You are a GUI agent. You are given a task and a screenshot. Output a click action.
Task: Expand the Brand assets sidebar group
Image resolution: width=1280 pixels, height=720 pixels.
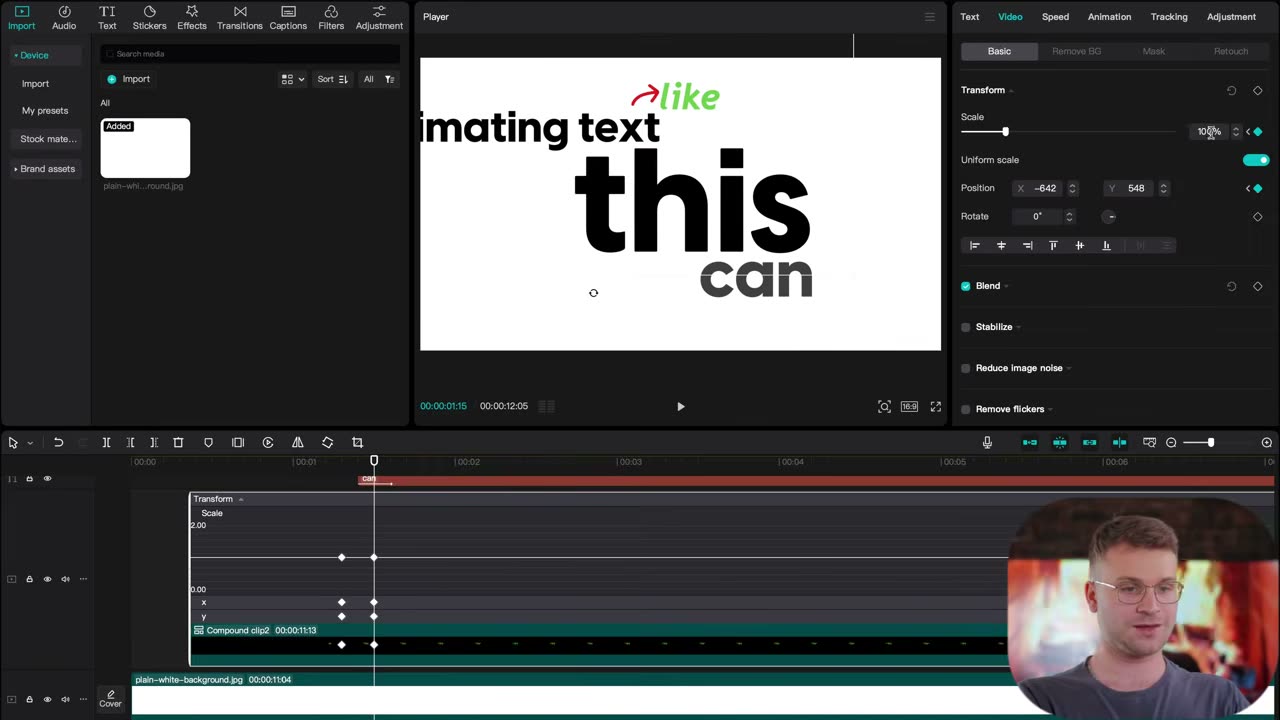(44, 169)
